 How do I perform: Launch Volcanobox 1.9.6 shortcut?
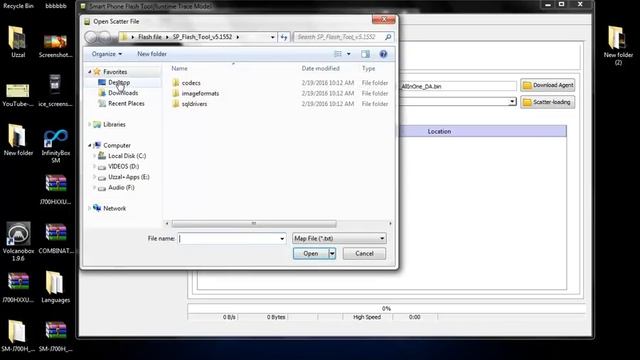18,241
